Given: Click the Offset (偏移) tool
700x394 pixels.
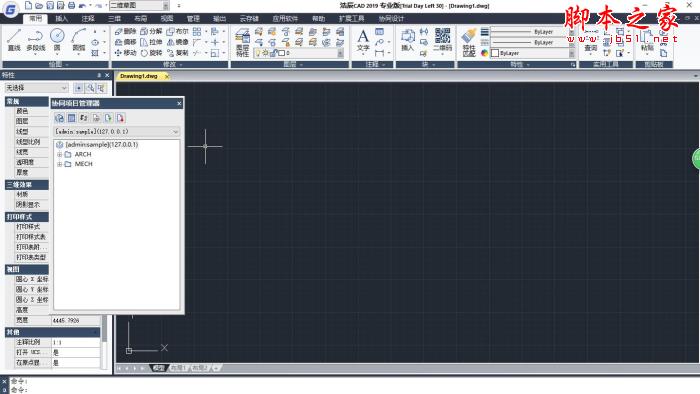Looking at the screenshot, I should point(125,42).
